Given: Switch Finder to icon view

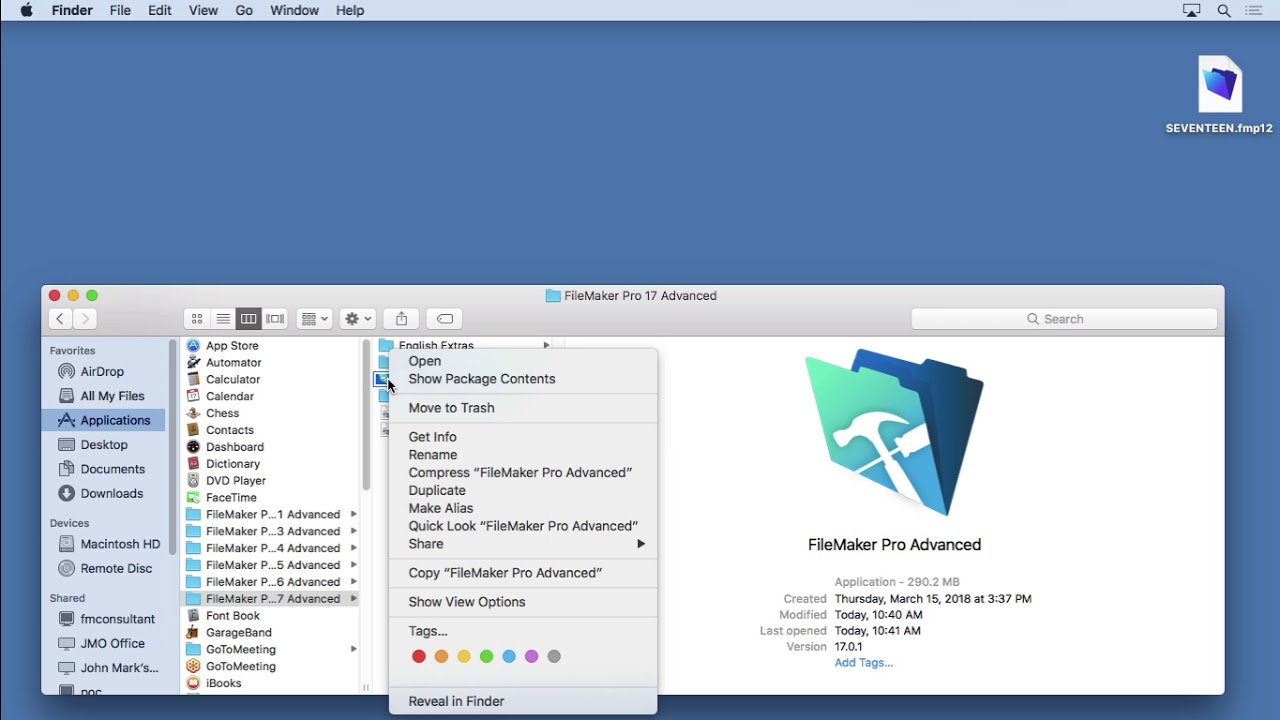Looking at the screenshot, I should tap(197, 319).
